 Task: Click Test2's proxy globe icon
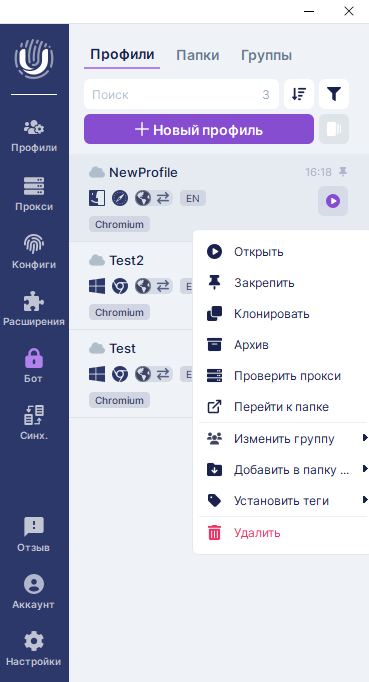pyautogui.click(x=143, y=286)
